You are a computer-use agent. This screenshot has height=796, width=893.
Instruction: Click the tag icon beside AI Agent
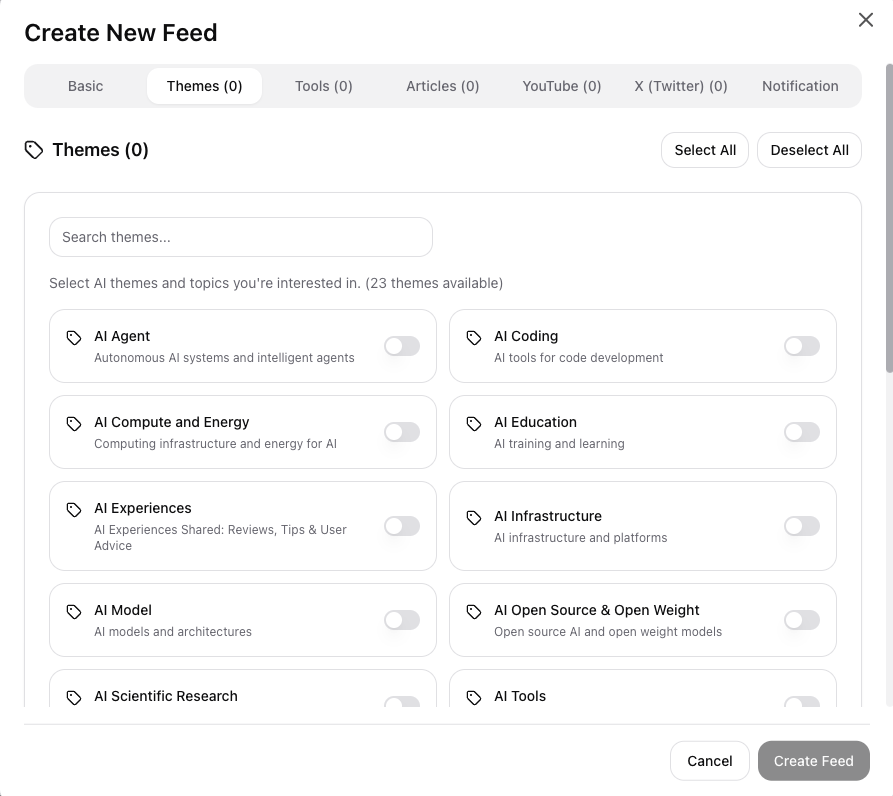pyautogui.click(x=74, y=338)
